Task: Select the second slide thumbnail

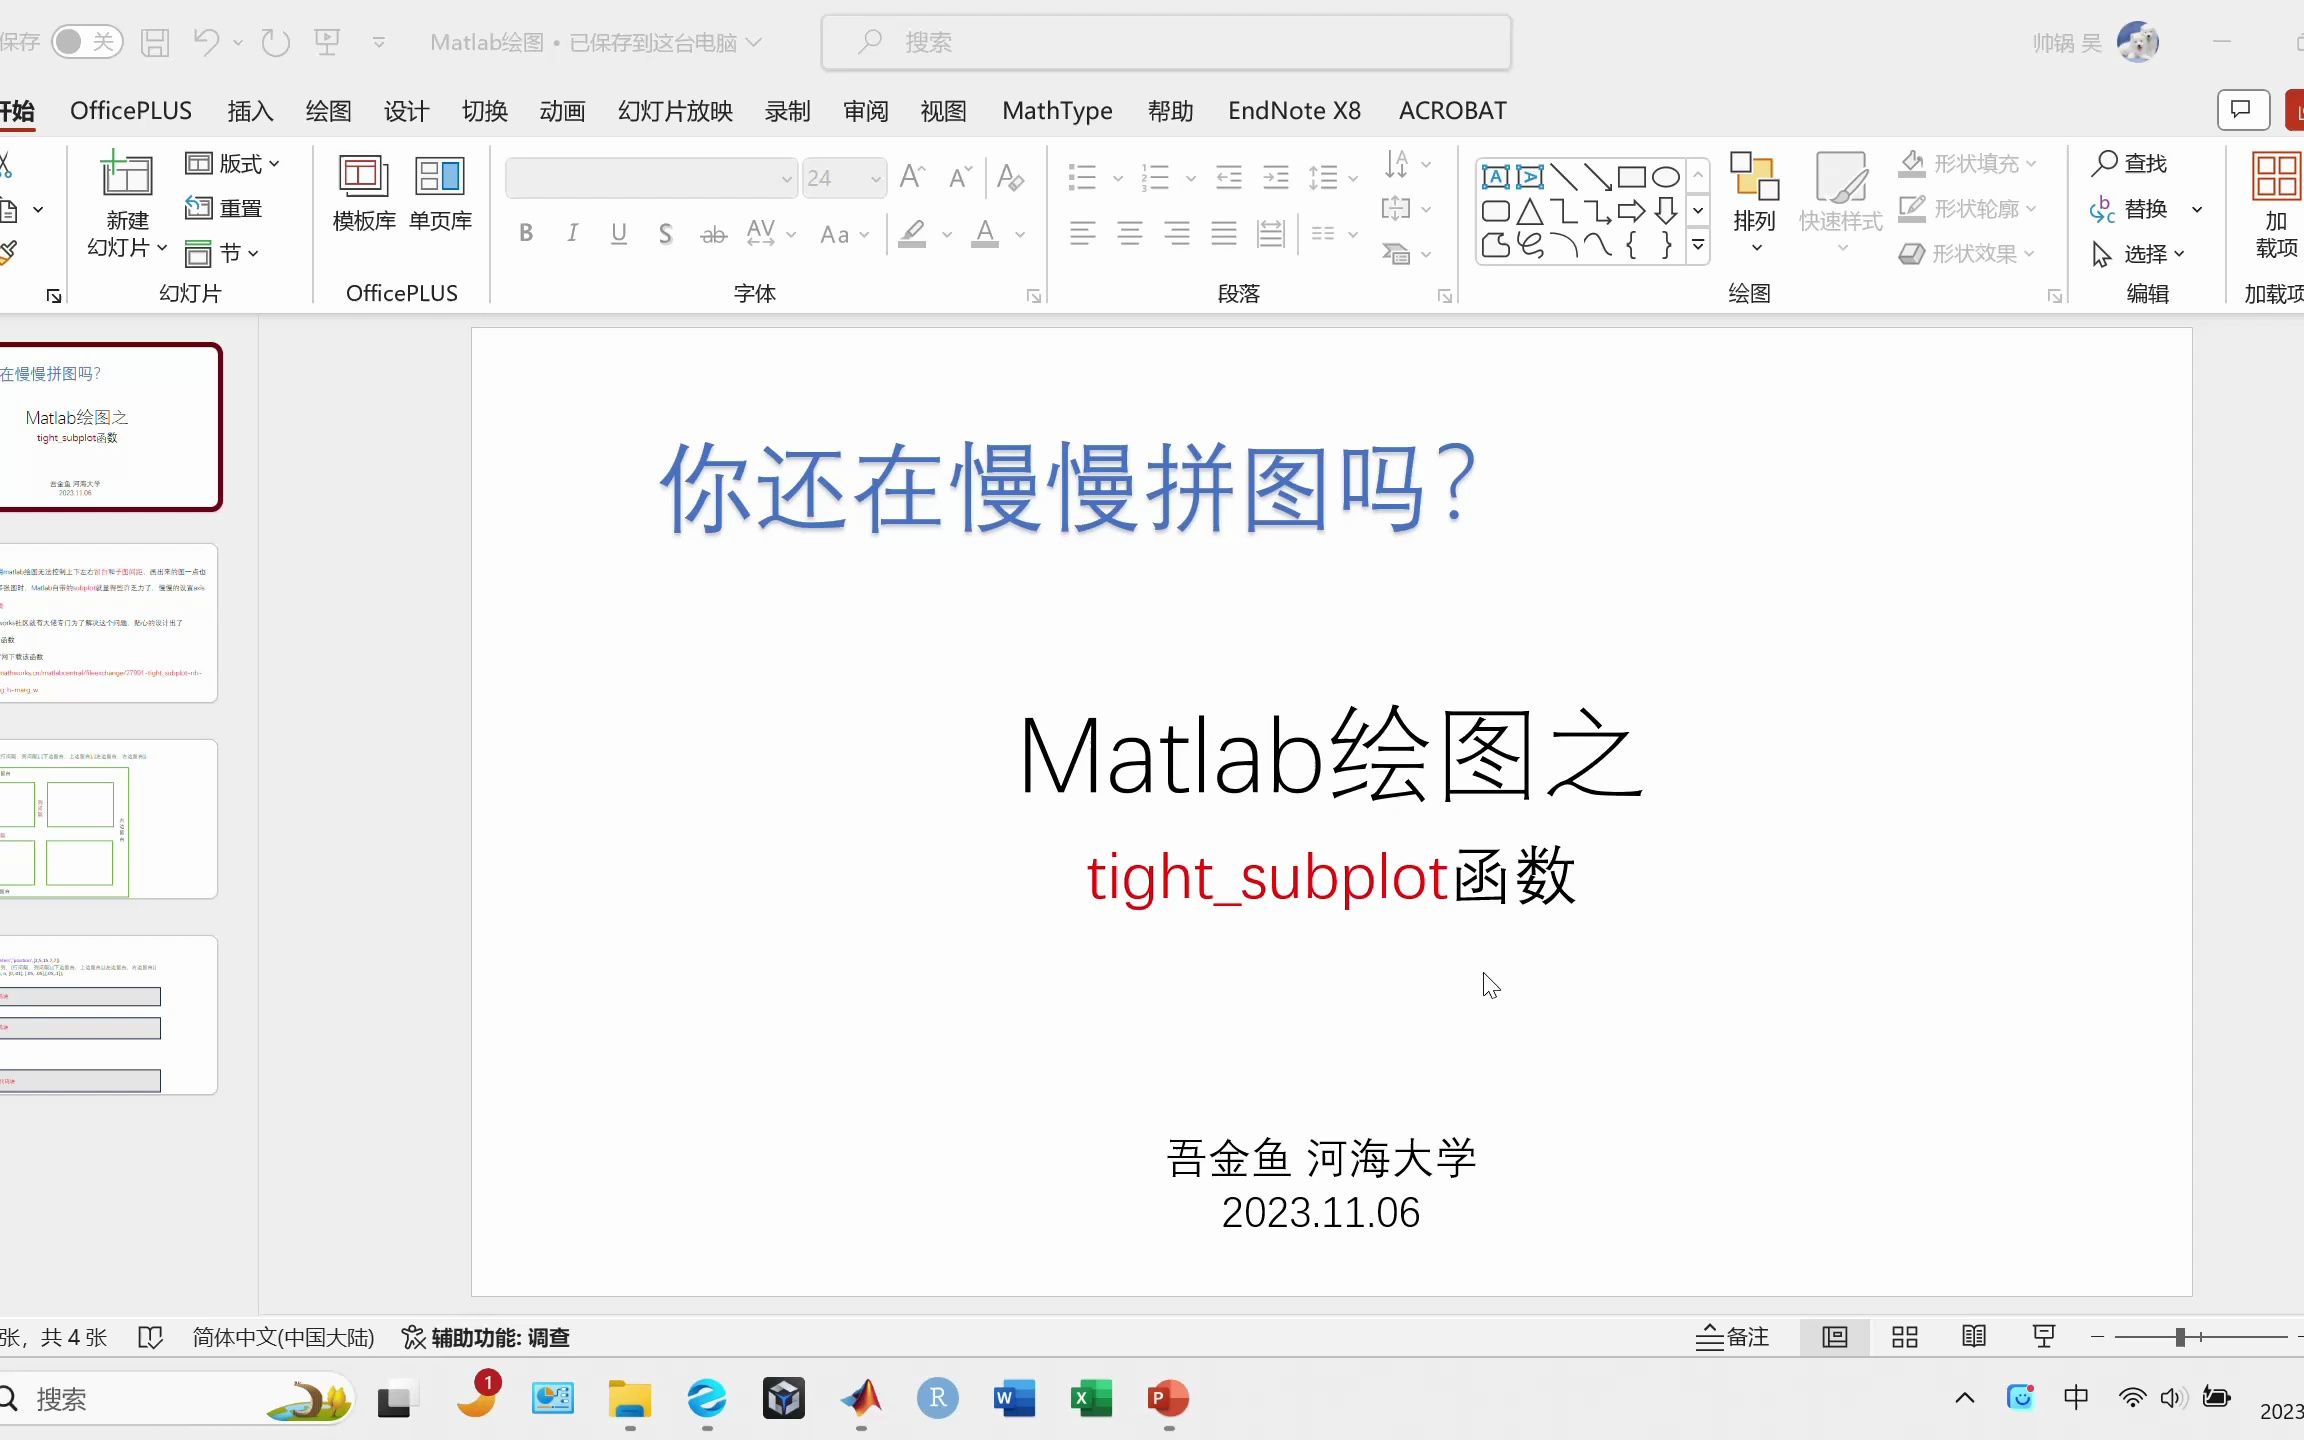Action: coord(108,623)
